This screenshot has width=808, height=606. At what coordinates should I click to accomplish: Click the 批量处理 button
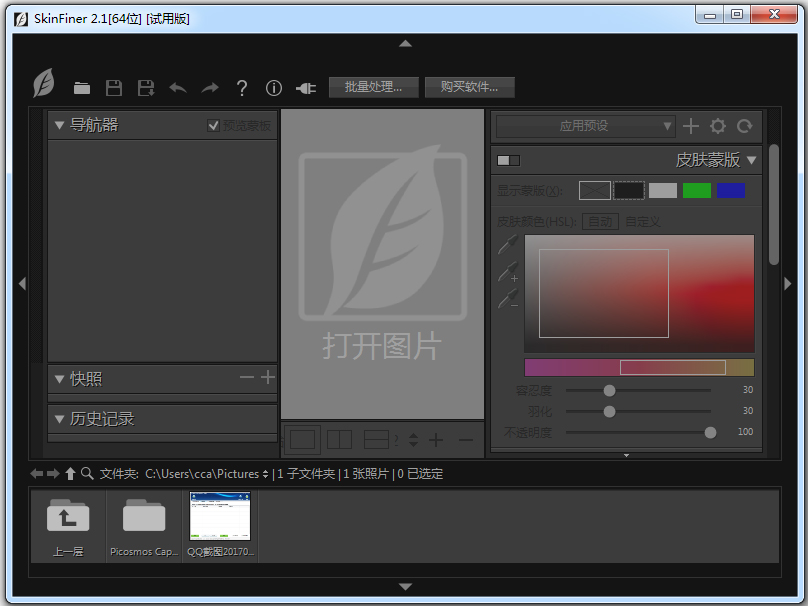point(380,87)
